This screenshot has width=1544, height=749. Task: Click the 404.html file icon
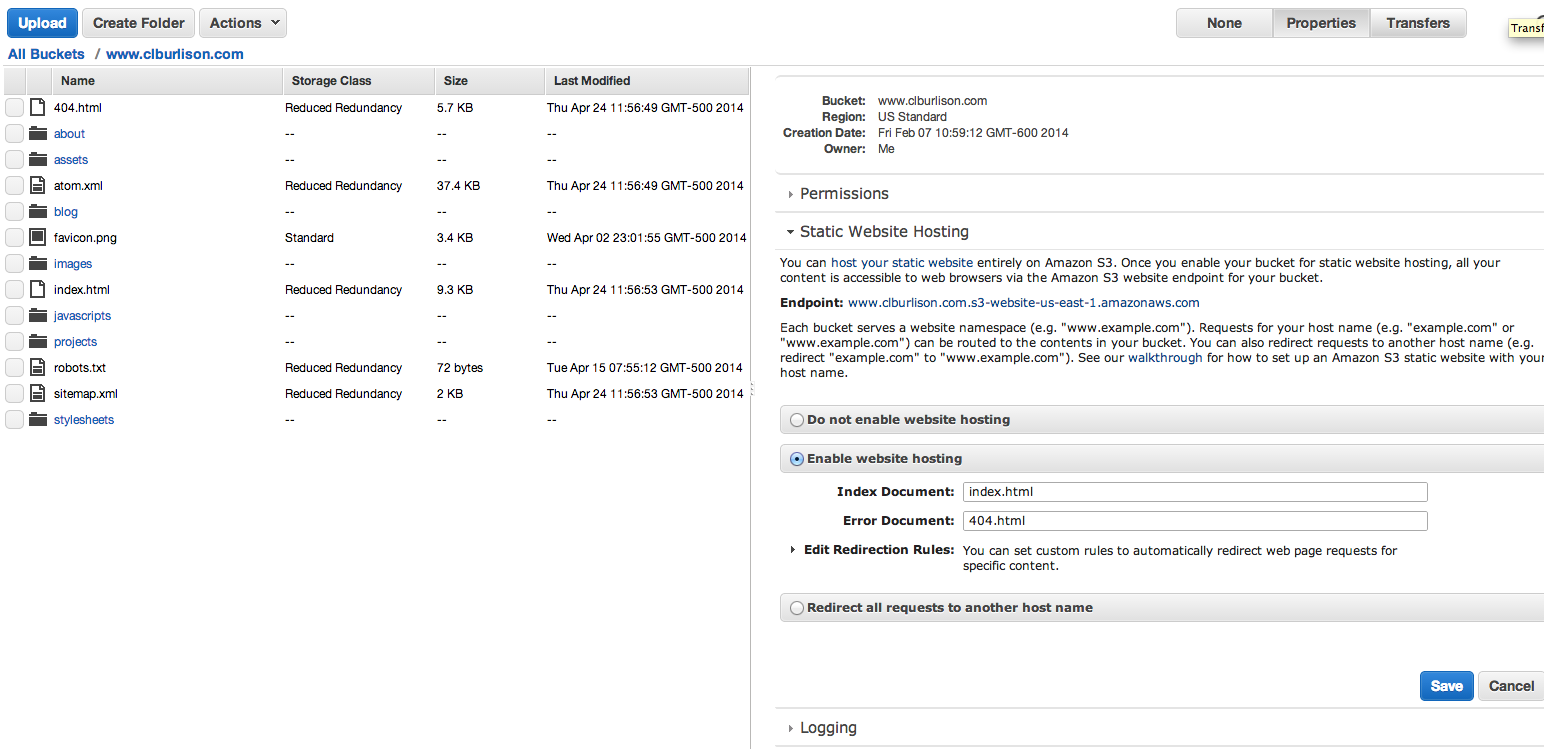click(38, 107)
